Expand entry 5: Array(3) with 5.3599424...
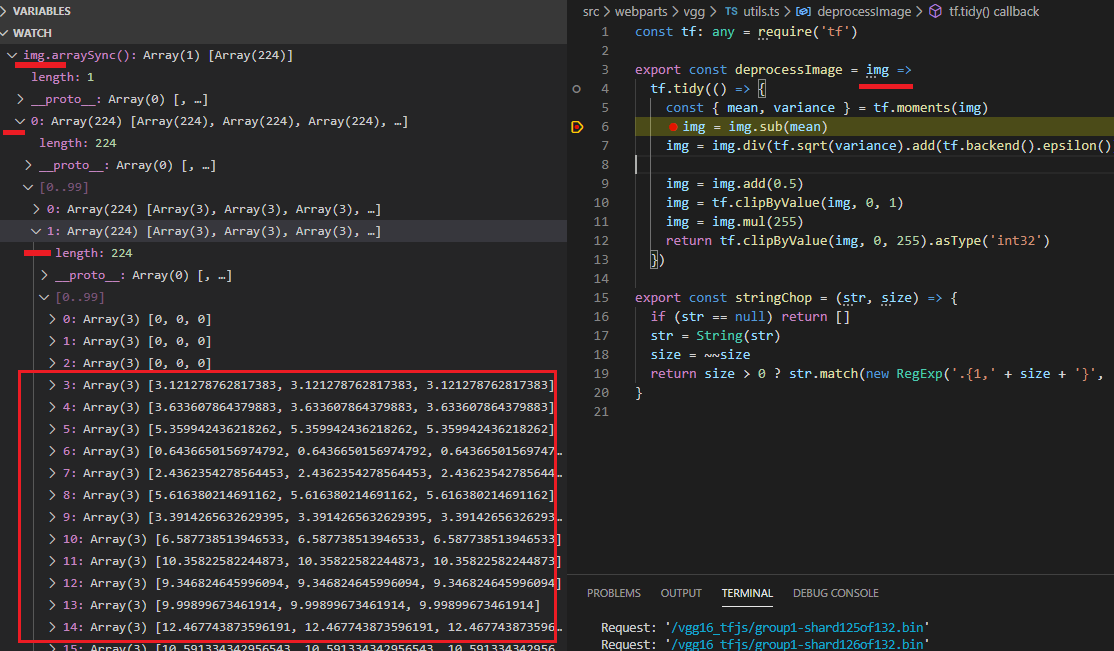Image resolution: width=1114 pixels, height=651 pixels. (x=53, y=429)
